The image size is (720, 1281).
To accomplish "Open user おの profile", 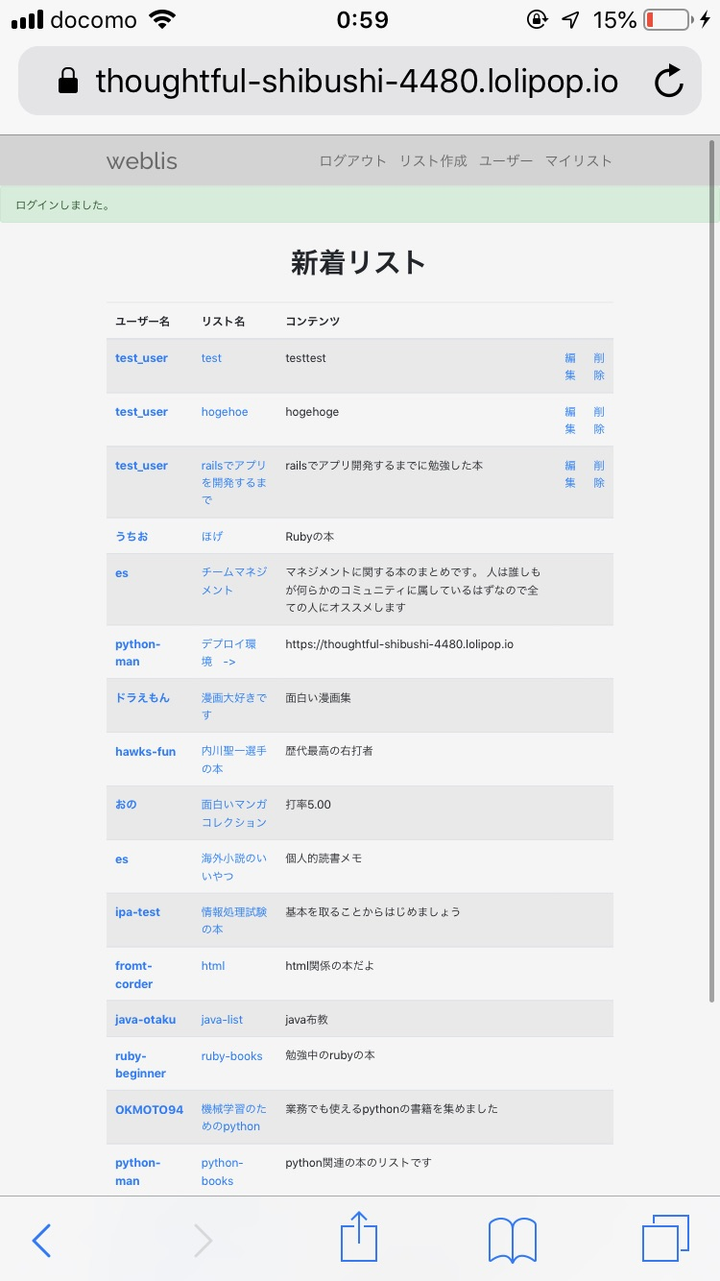I will click(x=126, y=805).
